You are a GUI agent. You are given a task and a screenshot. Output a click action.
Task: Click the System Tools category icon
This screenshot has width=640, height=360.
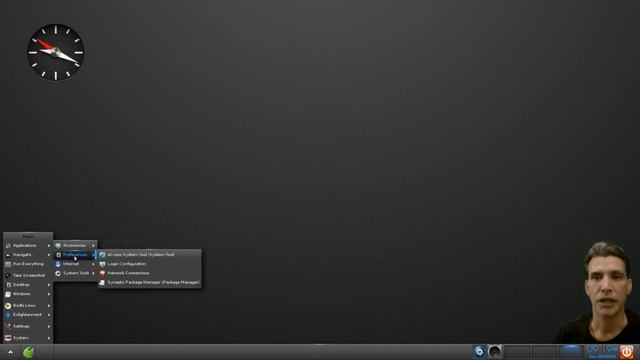pyautogui.click(x=58, y=273)
